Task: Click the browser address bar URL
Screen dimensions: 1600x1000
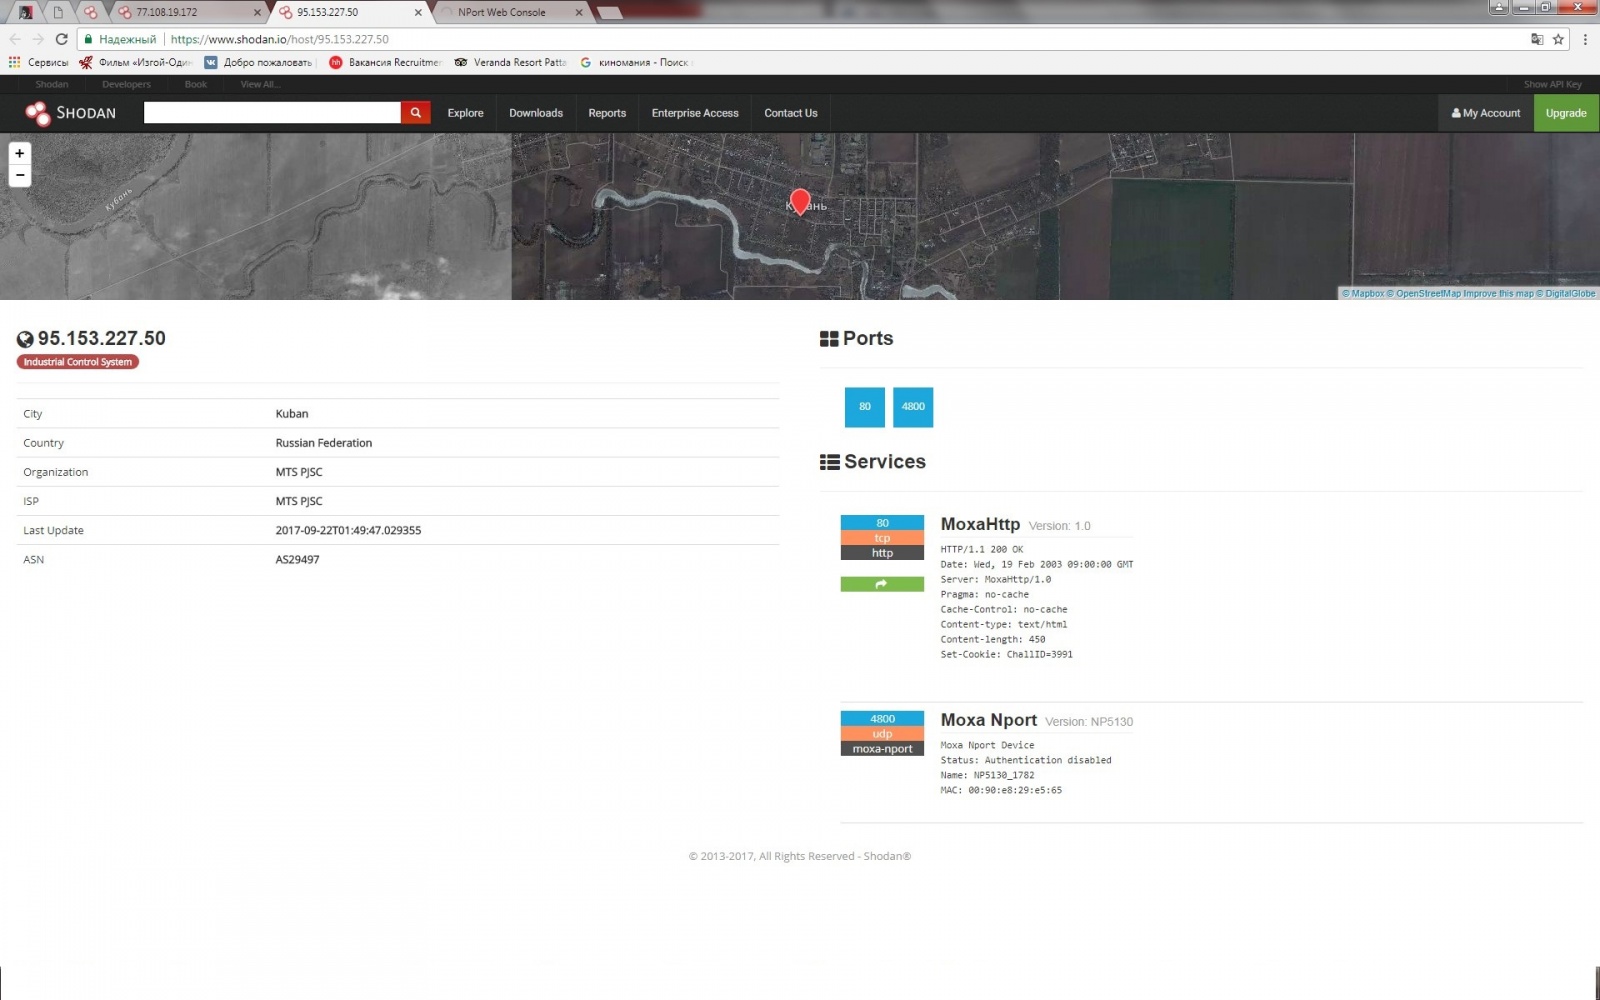Action: click(x=280, y=39)
